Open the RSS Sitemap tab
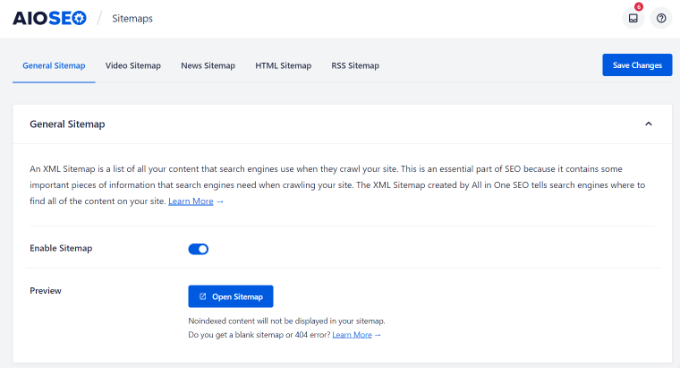Image resolution: width=680 pixels, height=368 pixels. pos(355,66)
